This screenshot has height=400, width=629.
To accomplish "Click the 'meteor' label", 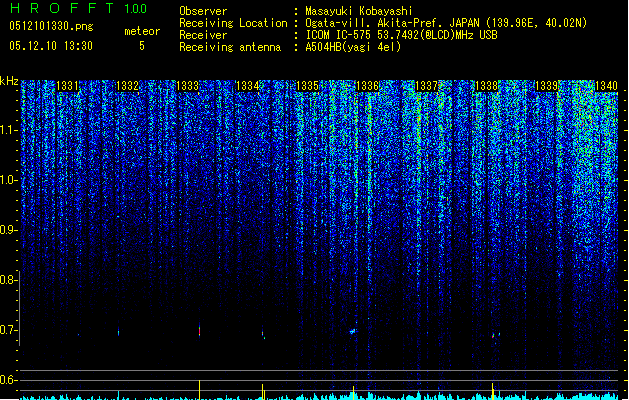I will click(x=142, y=31).
